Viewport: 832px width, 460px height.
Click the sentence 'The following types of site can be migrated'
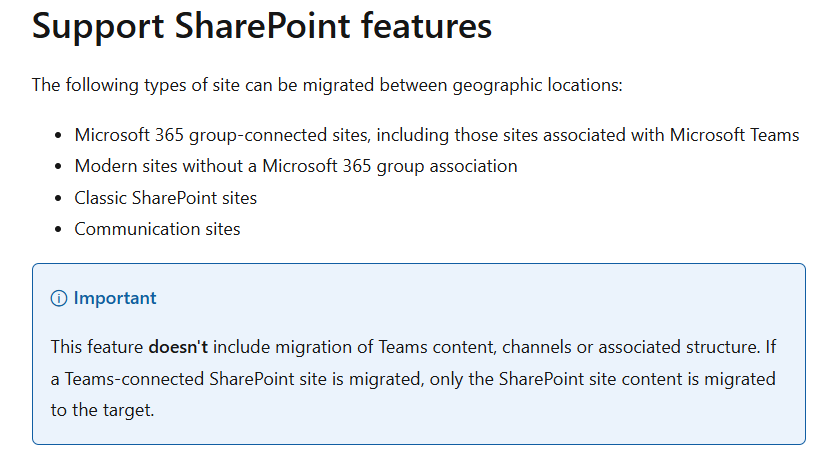(327, 85)
